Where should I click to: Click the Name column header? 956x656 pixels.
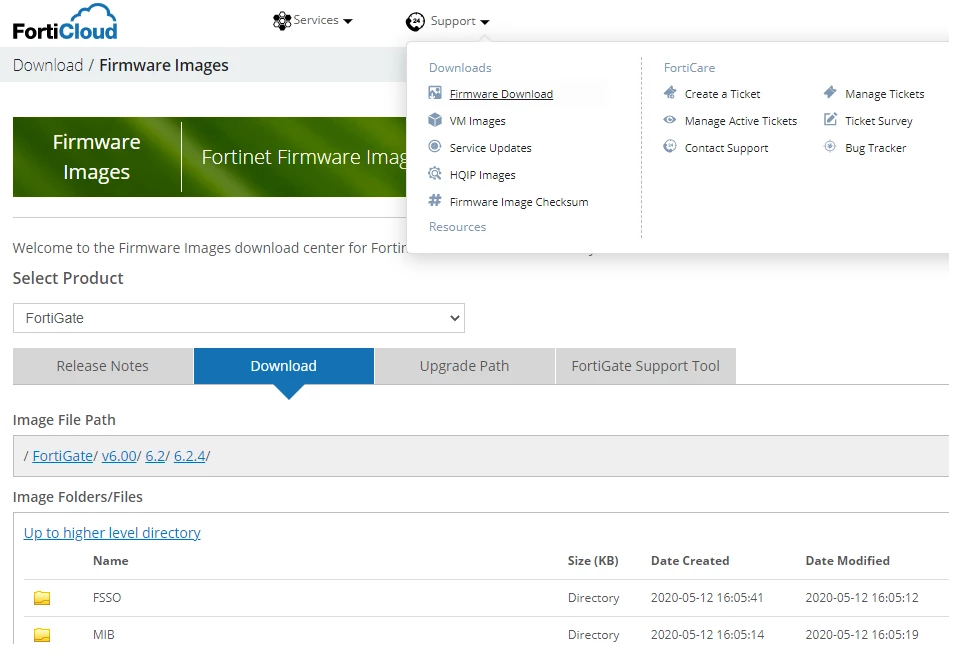coord(110,560)
